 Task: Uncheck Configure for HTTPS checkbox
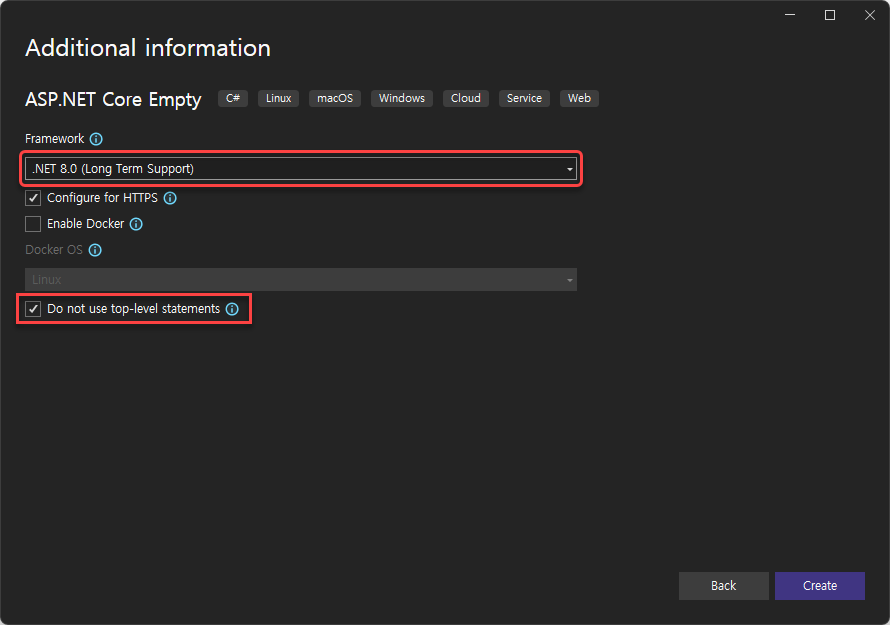click(33, 198)
